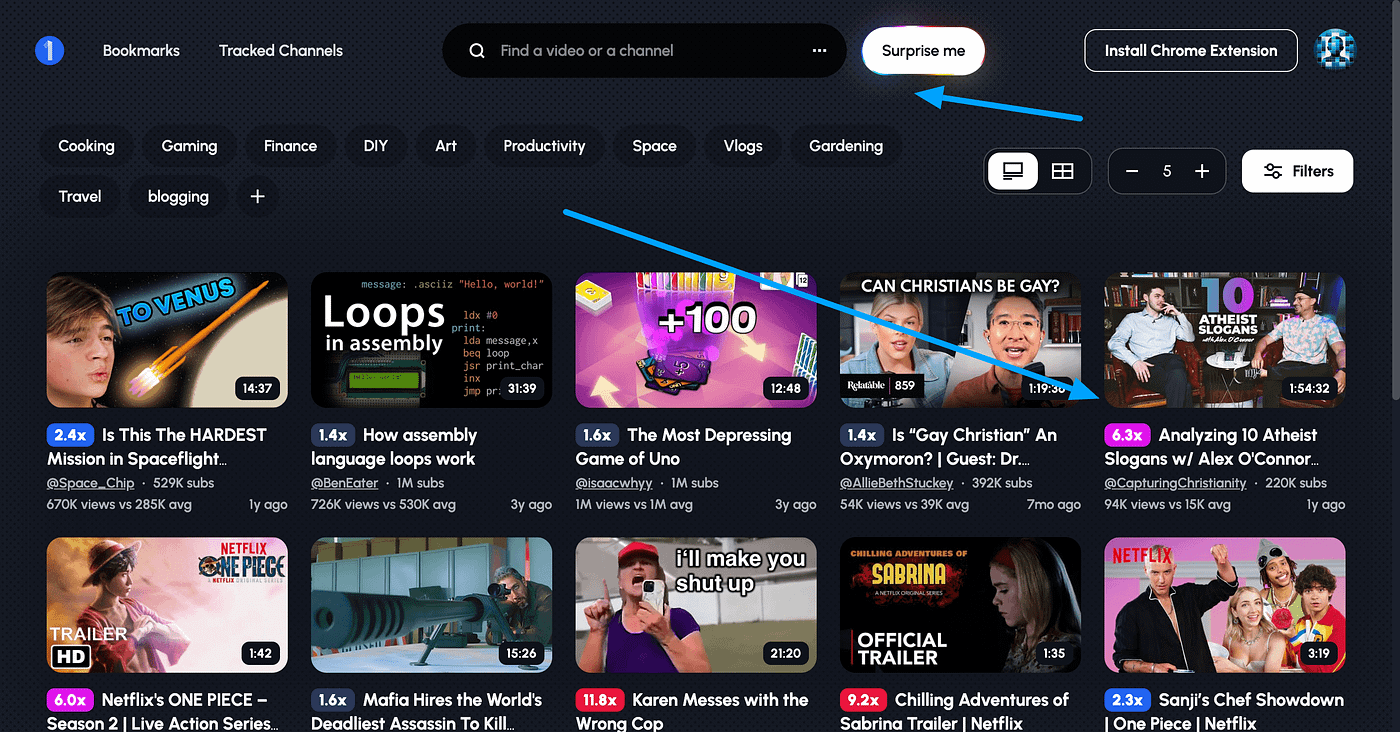Screen dimensions: 1400x732
Task: Click the Surprise me button
Action: point(924,51)
